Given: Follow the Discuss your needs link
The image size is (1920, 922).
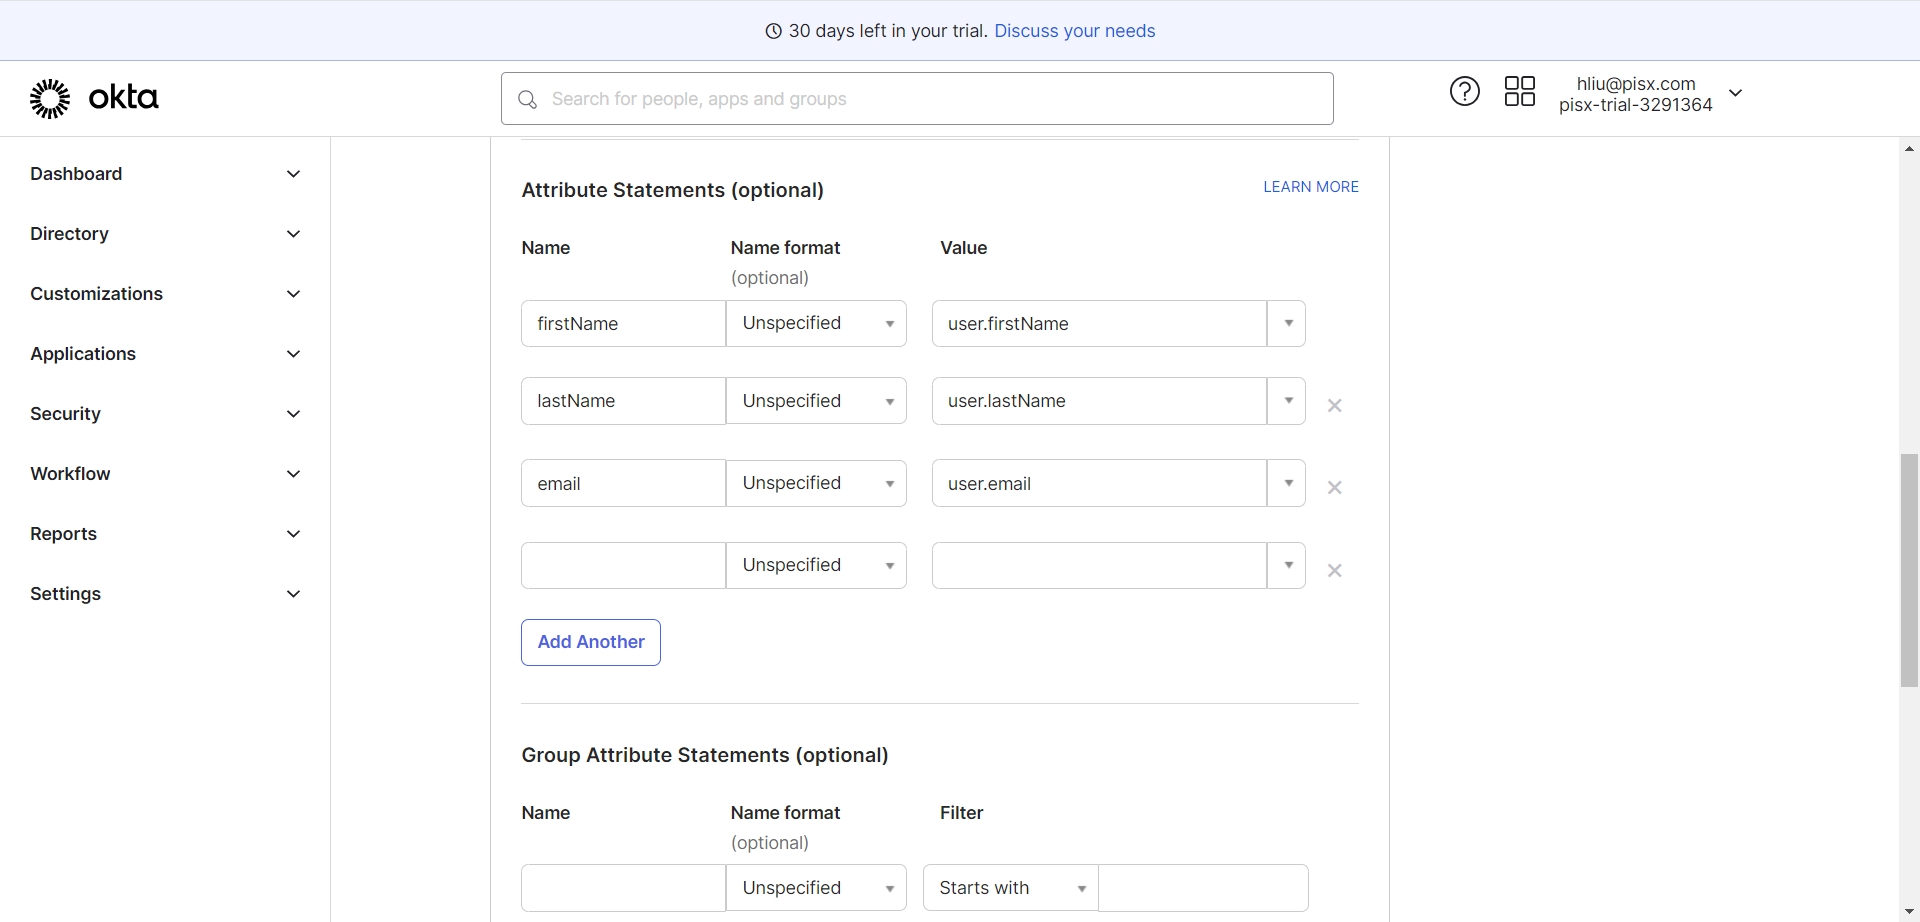Looking at the screenshot, I should (1074, 31).
